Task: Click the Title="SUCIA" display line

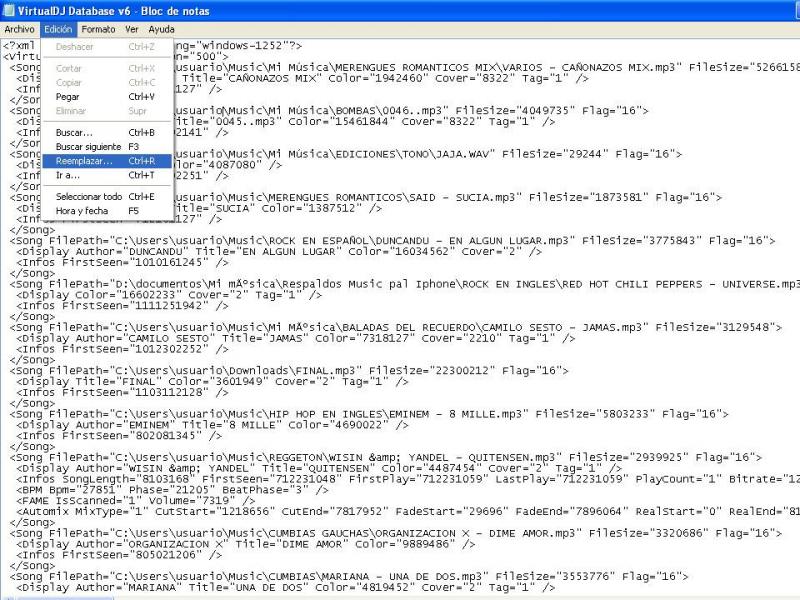Action: (278, 209)
